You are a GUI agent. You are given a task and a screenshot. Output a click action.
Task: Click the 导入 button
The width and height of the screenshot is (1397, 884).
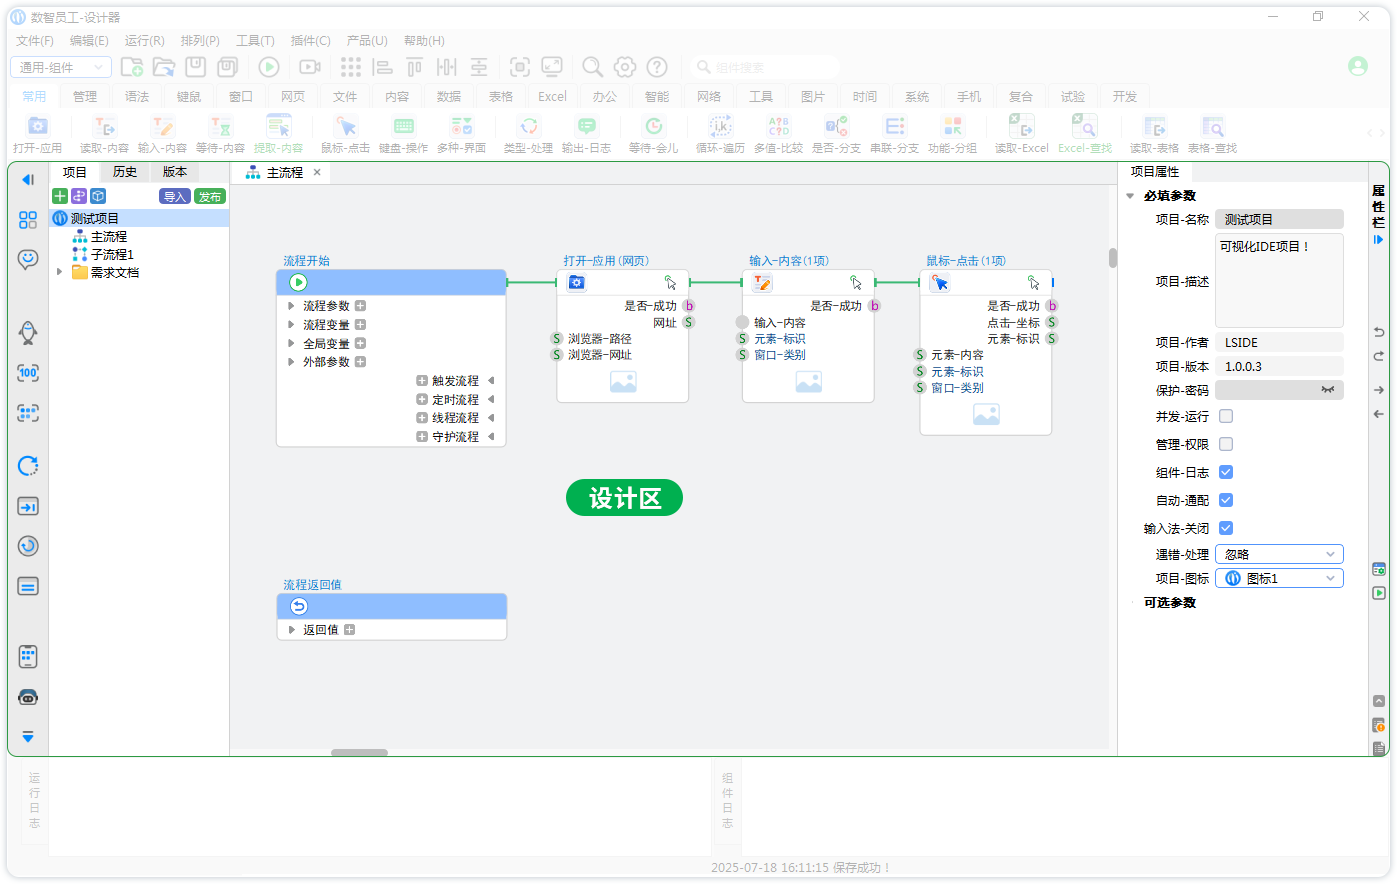click(175, 196)
